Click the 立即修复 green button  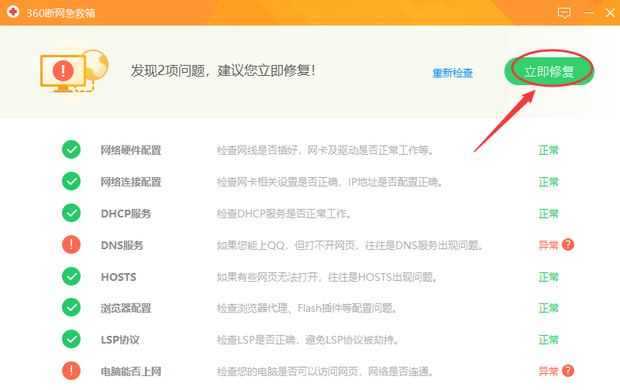(x=549, y=71)
